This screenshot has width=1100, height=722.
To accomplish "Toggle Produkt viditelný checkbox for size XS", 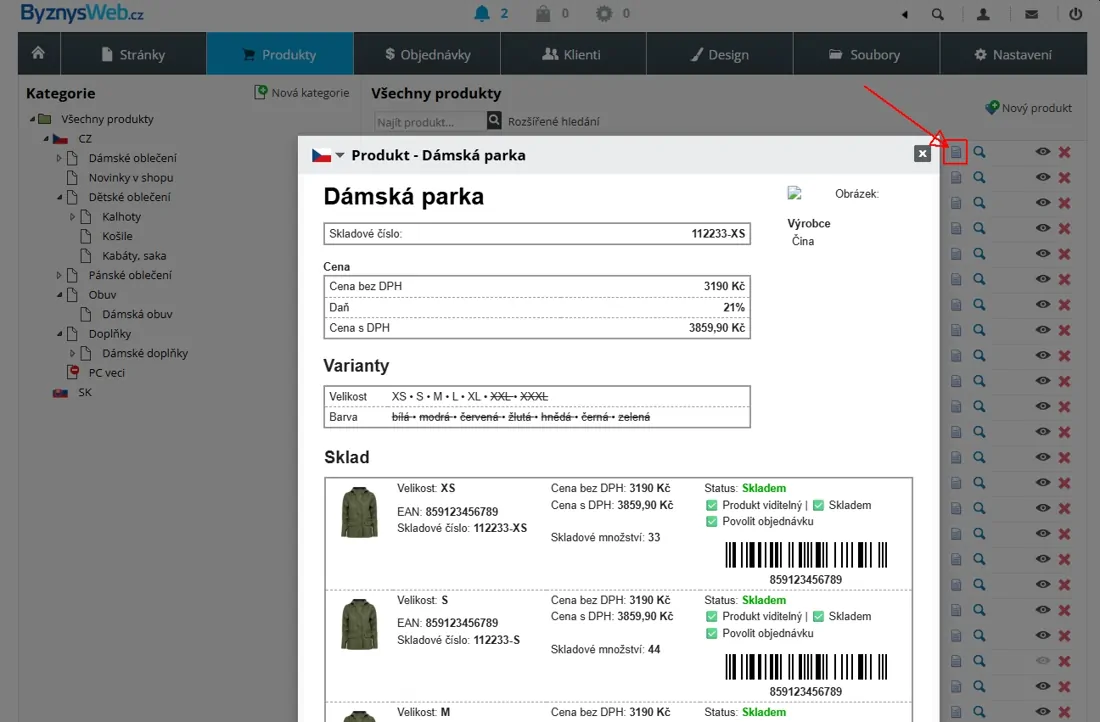I will coord(711,505).
